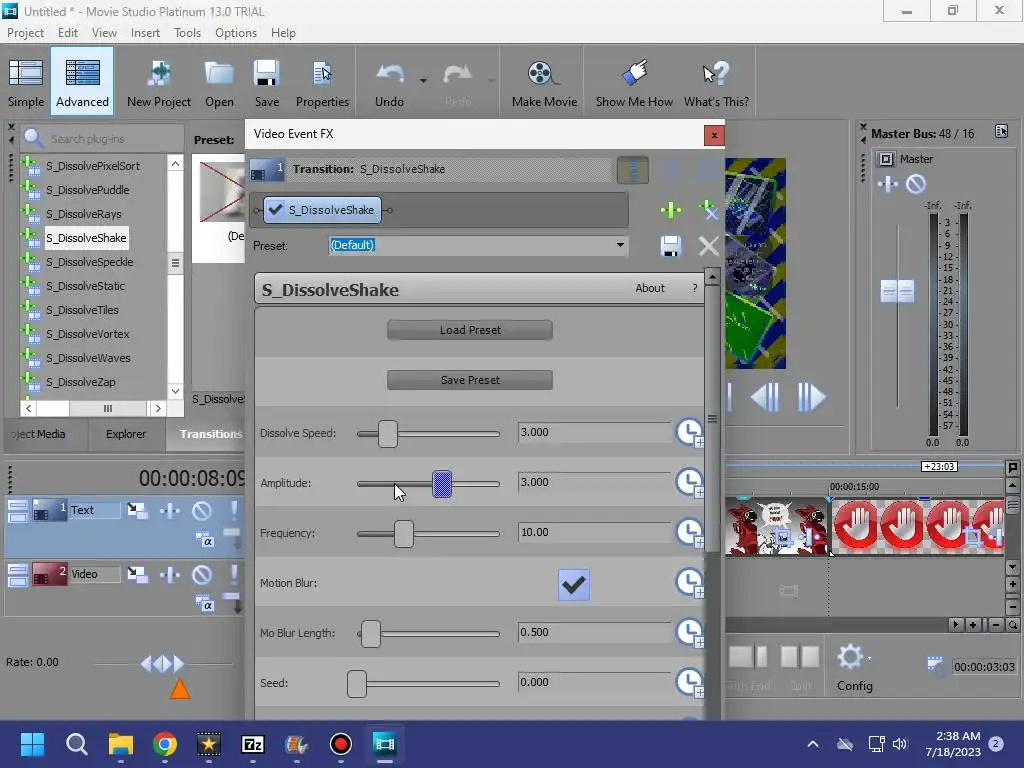Switch to Simple mode
Screen dimensions: 1024x768
pyautogui.click(x=26, y=82)
